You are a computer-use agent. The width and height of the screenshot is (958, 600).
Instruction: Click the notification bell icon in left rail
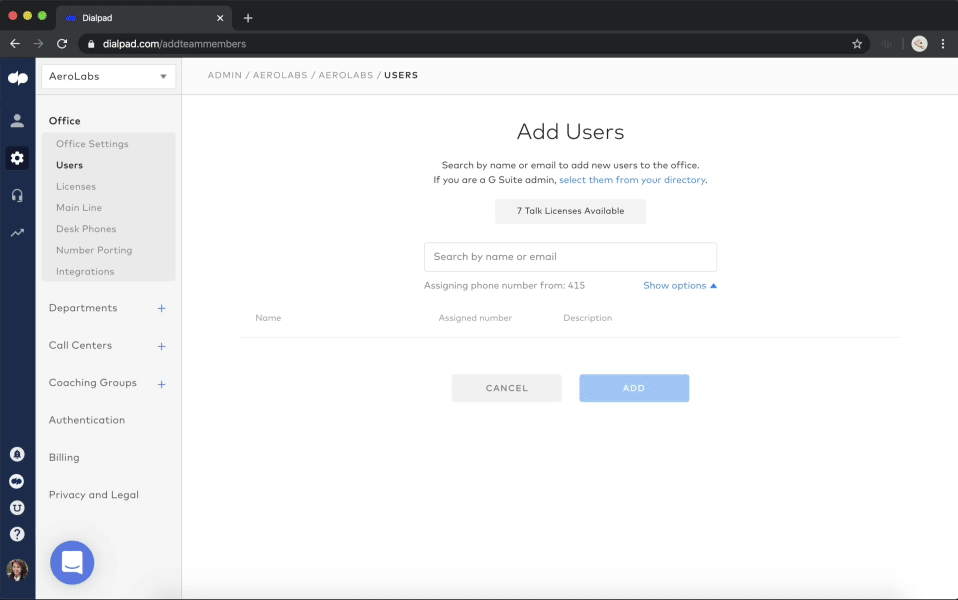17,454
